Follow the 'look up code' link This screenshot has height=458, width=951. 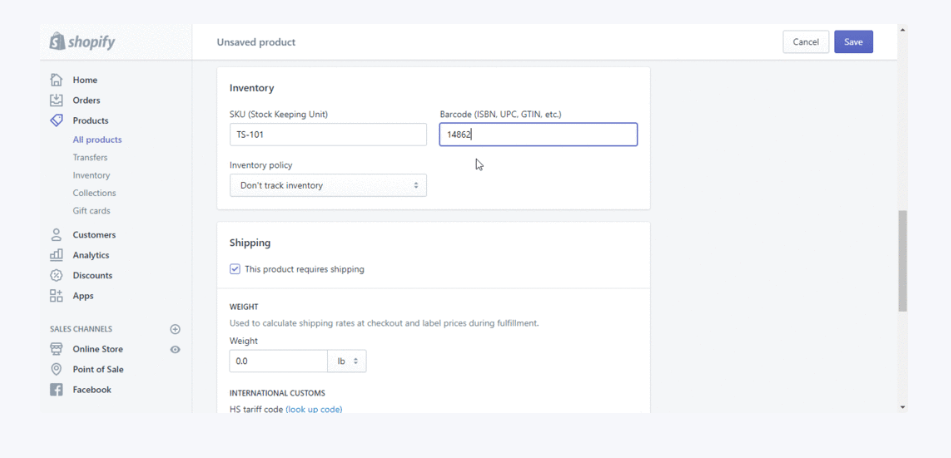pos(314,409)
